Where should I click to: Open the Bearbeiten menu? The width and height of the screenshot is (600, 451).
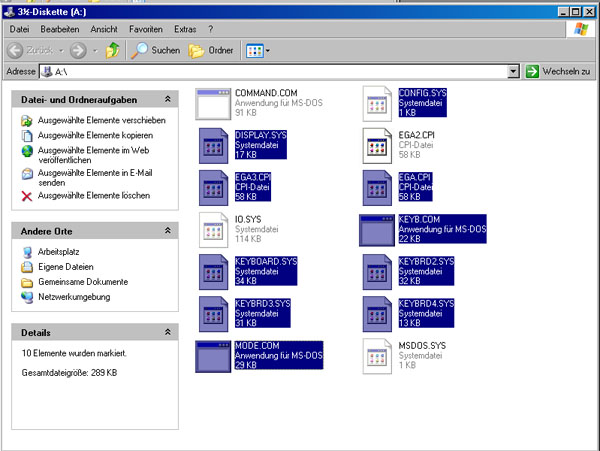[x=60, y=29]
